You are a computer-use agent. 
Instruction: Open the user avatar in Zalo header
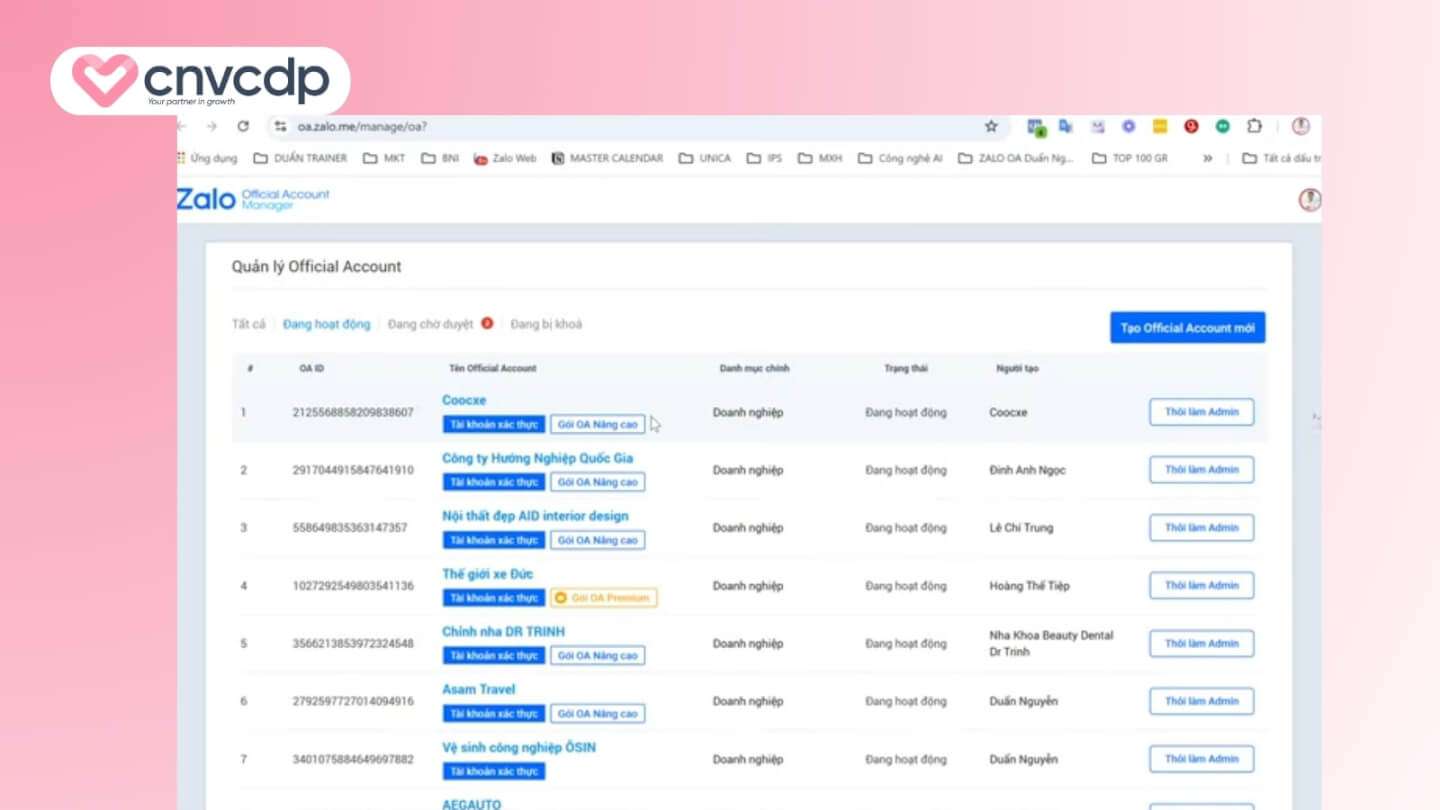pyautogui.click(x=1309, y=200)
